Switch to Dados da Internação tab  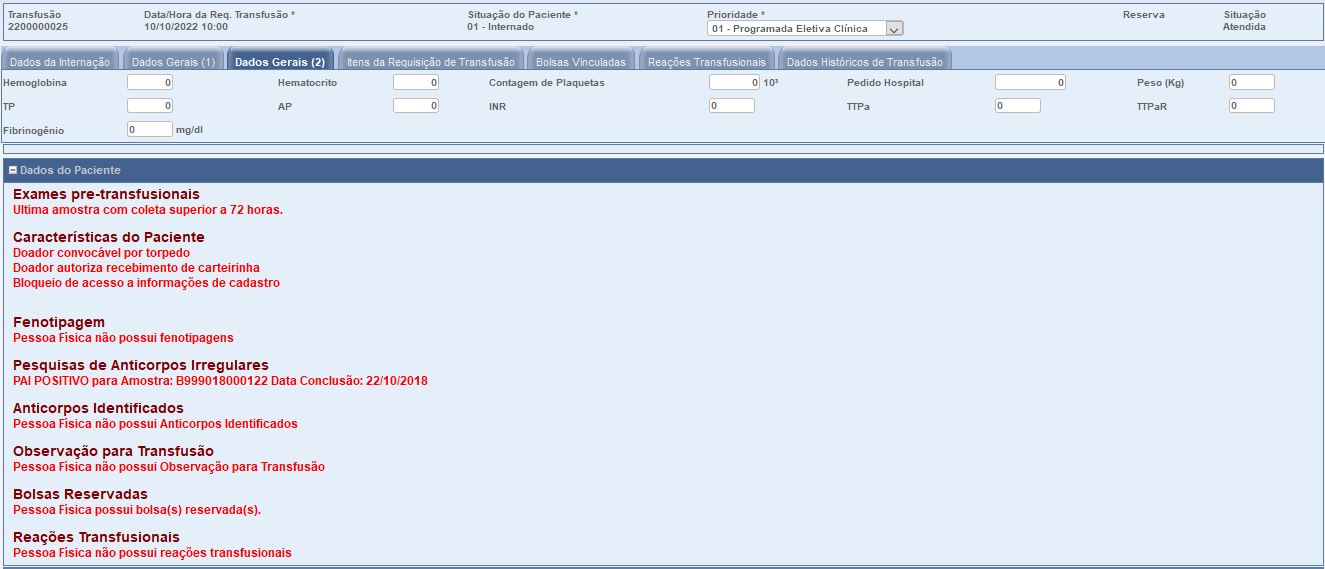60,62
